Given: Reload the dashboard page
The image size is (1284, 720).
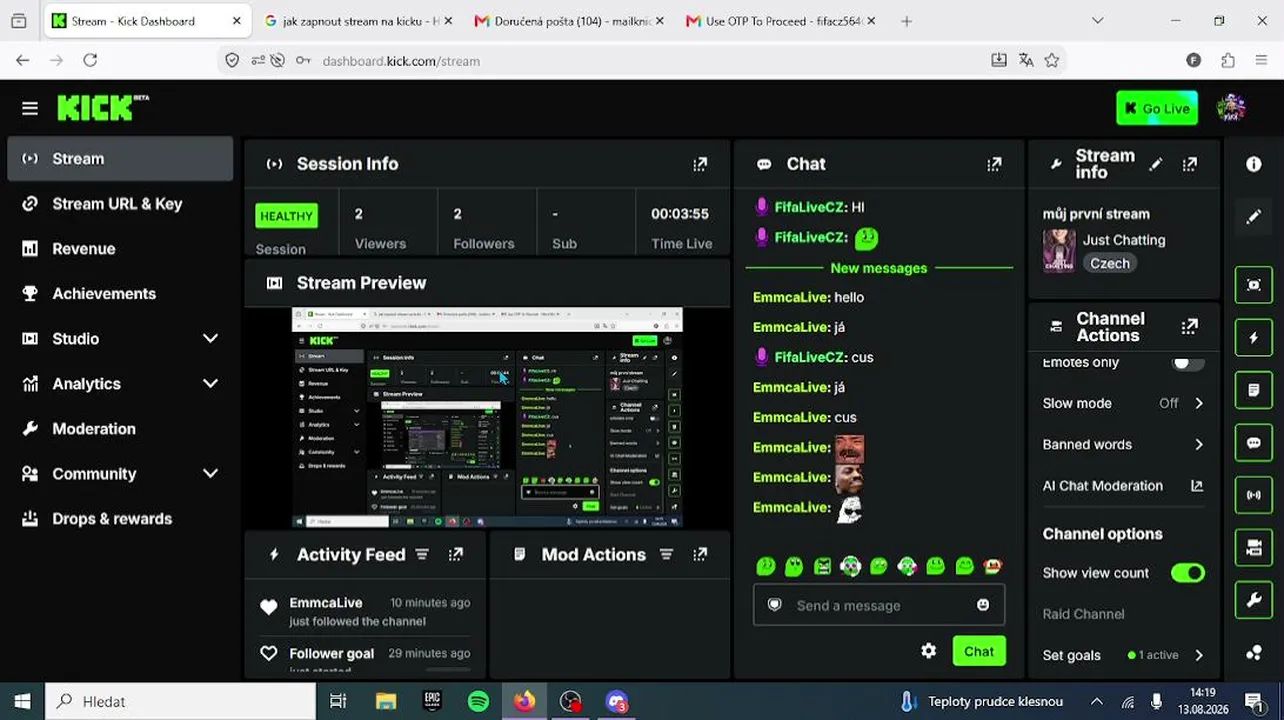Looking at the screenshot, I should (90, 60).
